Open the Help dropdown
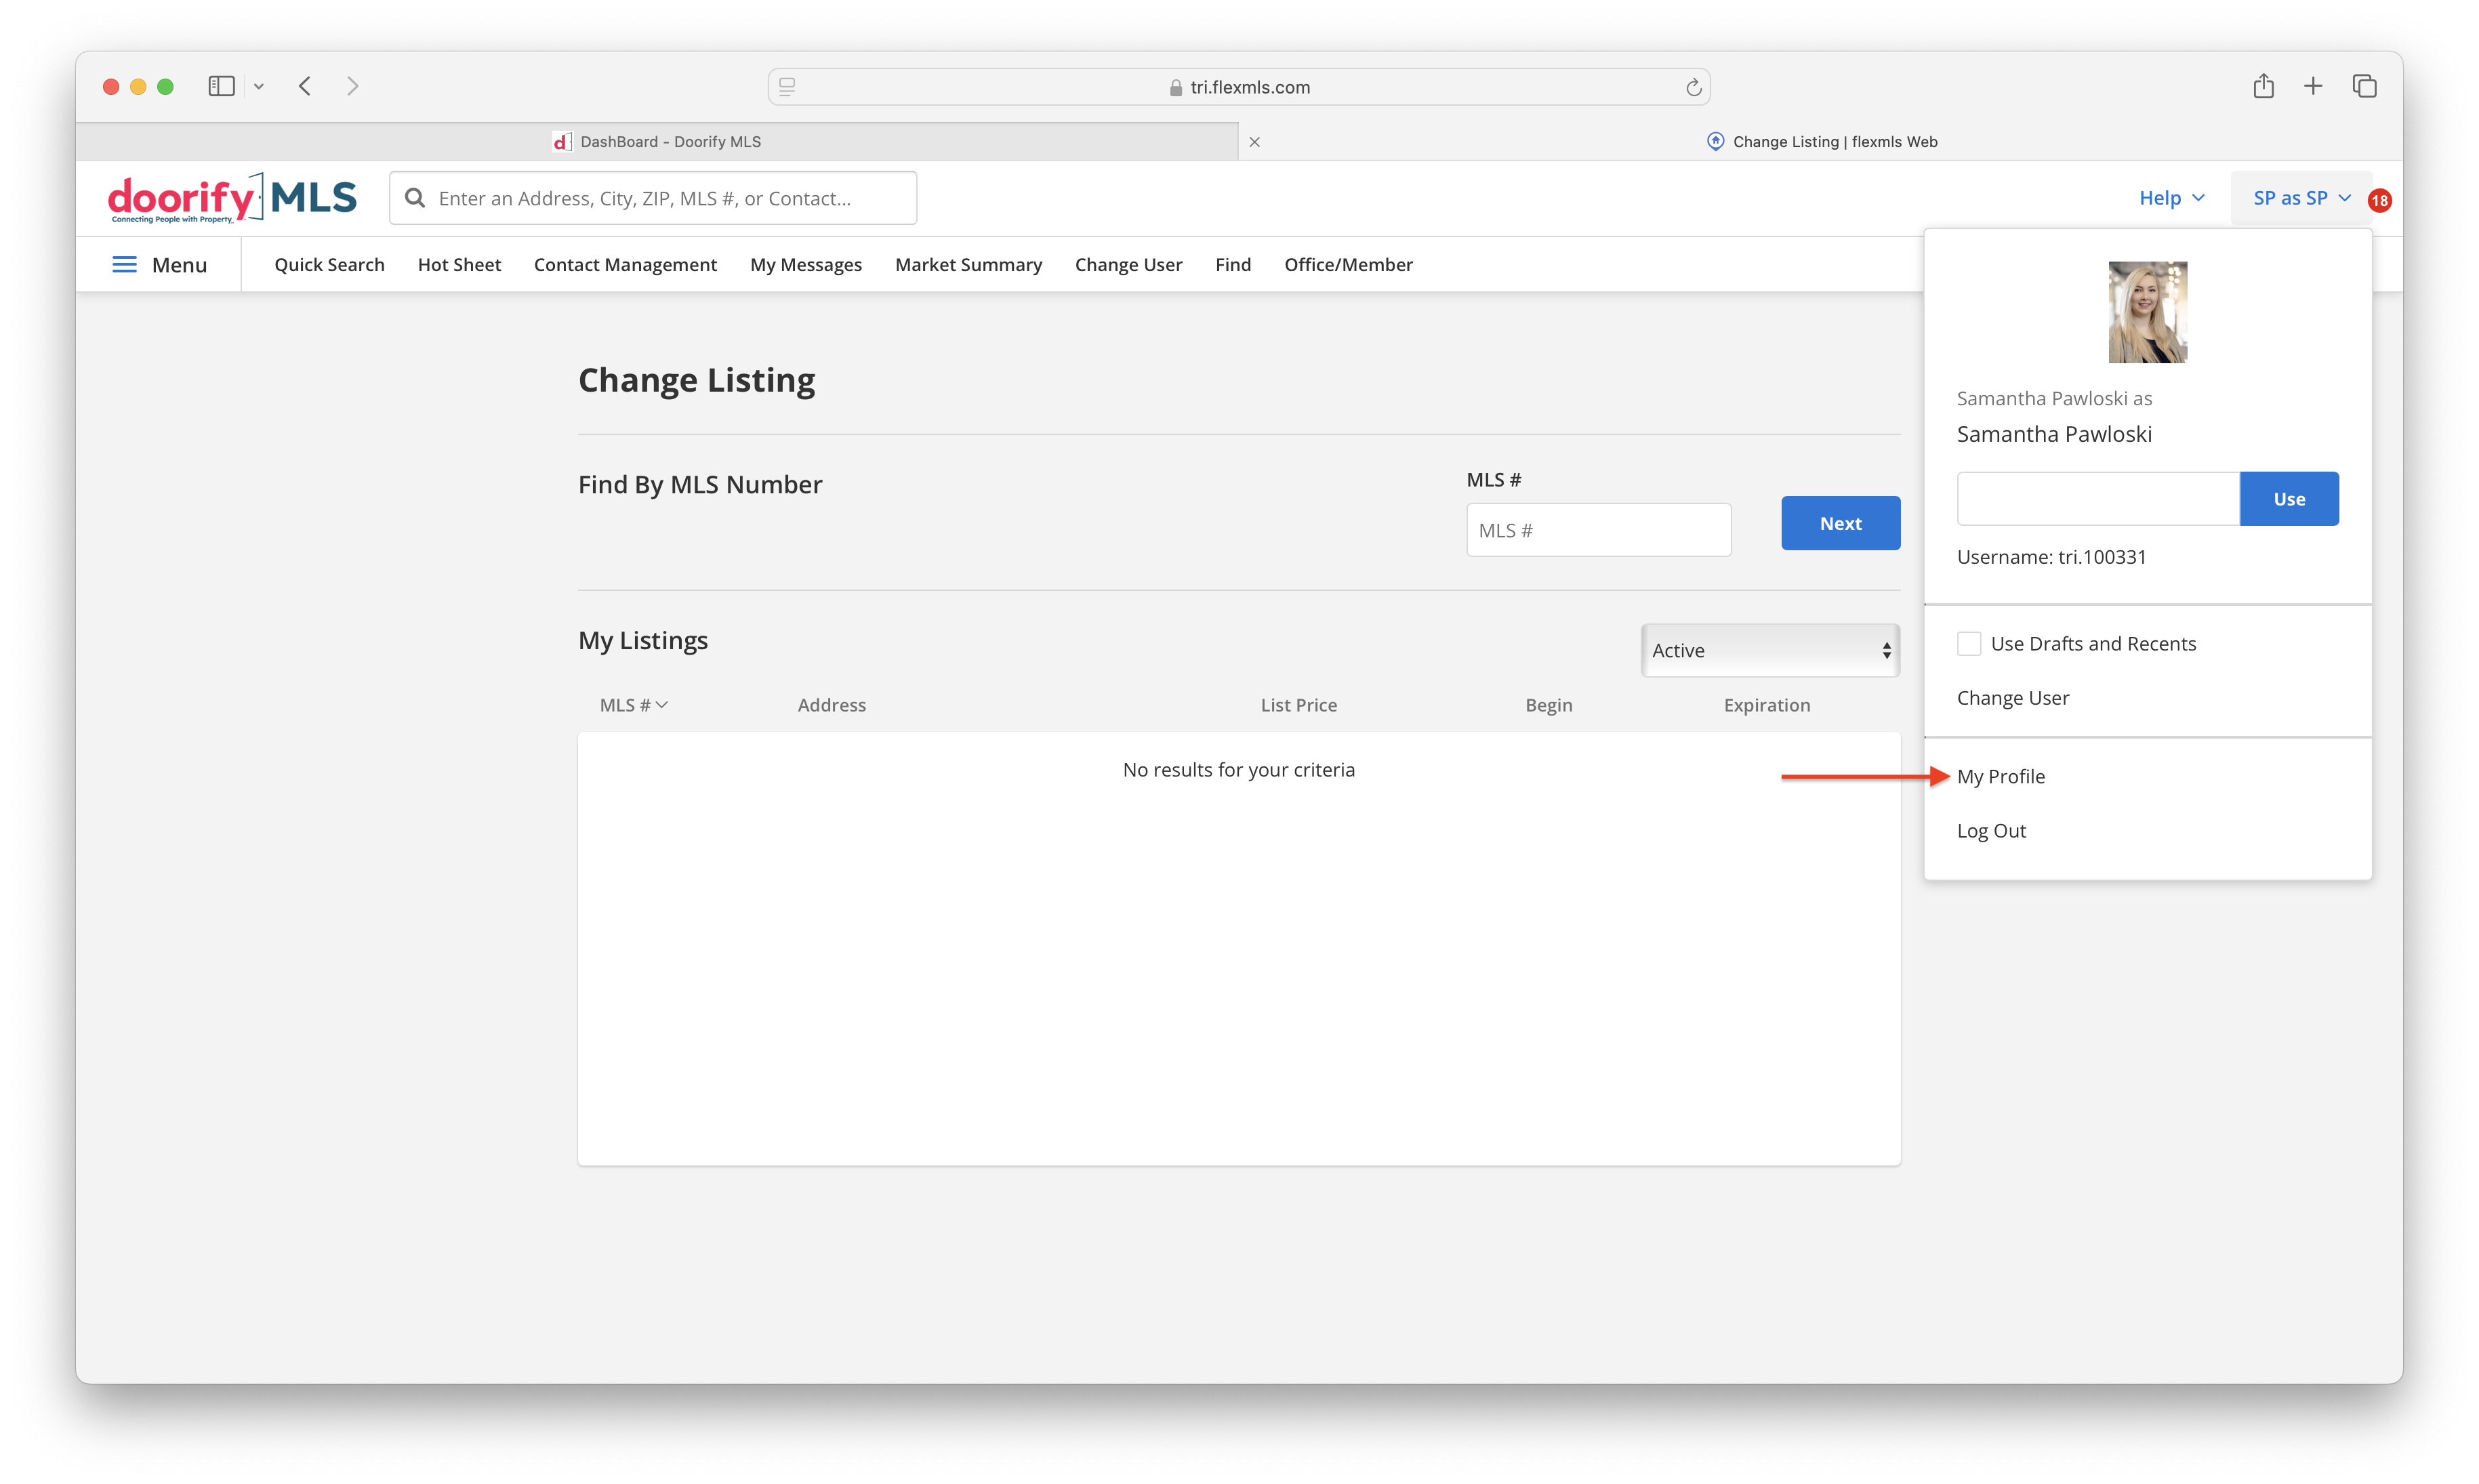 click(x=2171, y=198)
